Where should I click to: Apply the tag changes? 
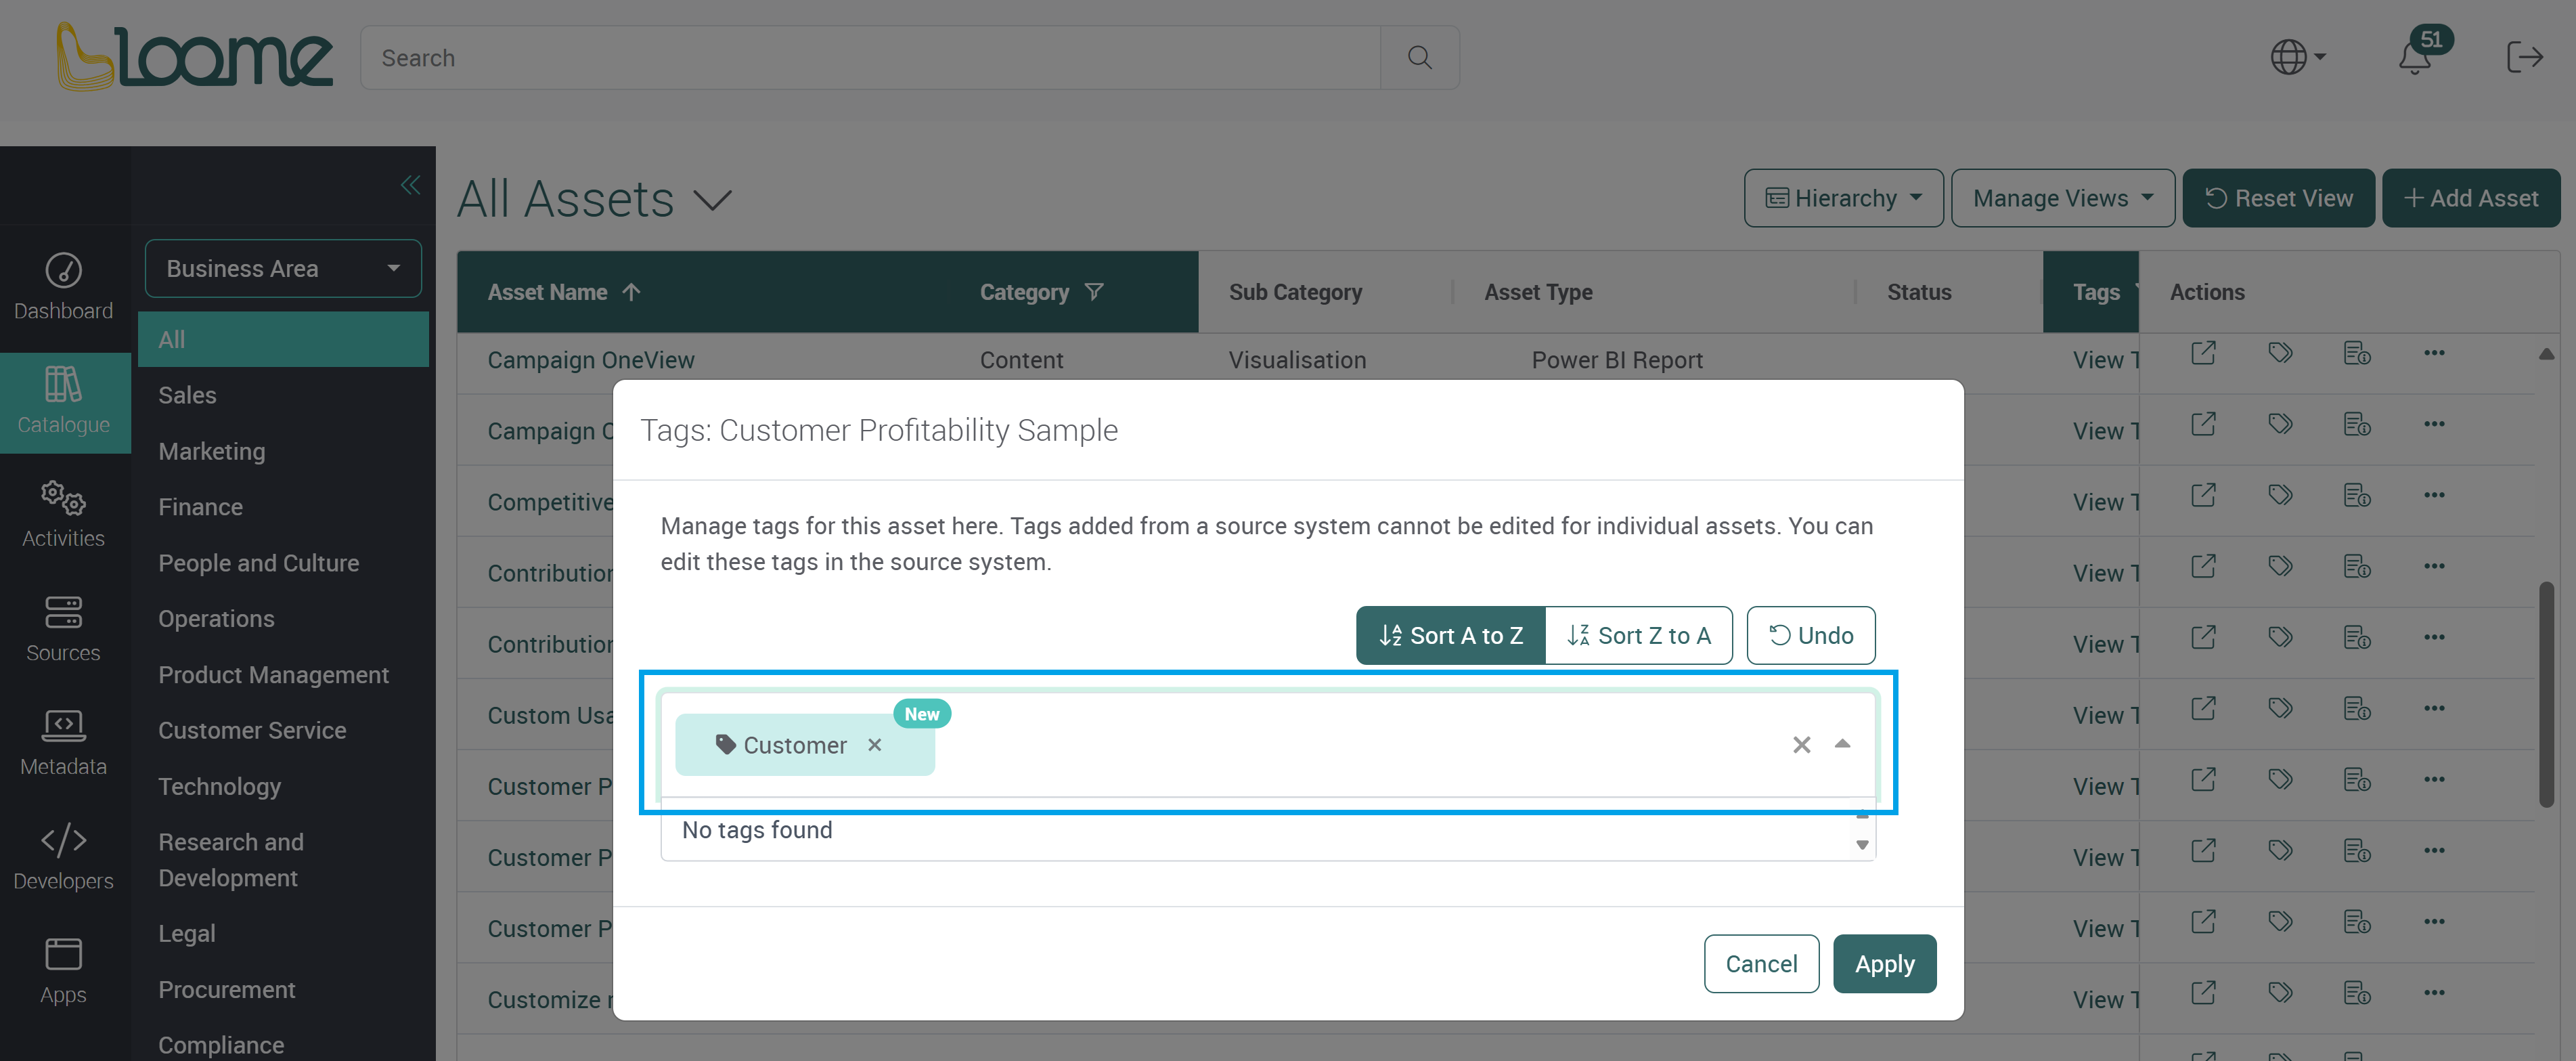tap(1884, 963)
